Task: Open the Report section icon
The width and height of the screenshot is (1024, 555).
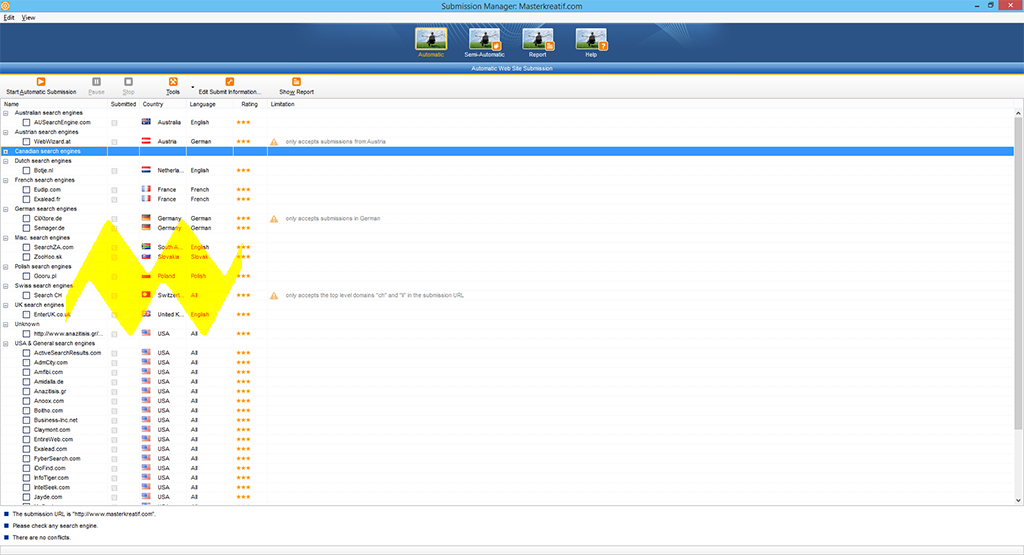Action: tap(538, 42)
